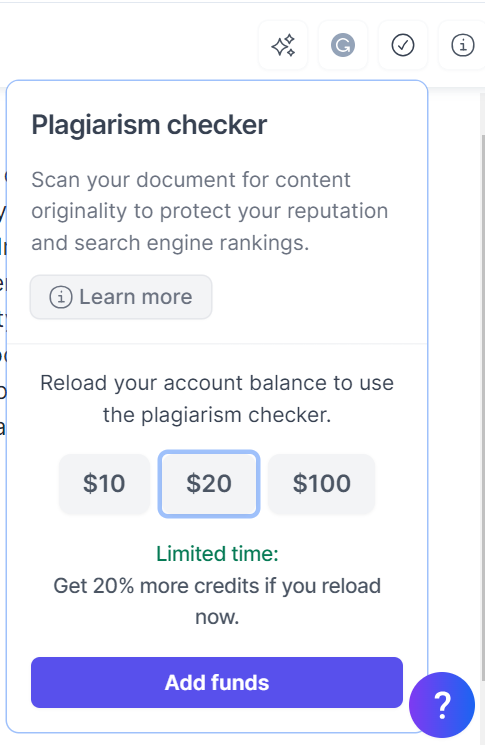Toggle the plagiarism checker checkmark icon
485x745 pixels.
point(403,46)
